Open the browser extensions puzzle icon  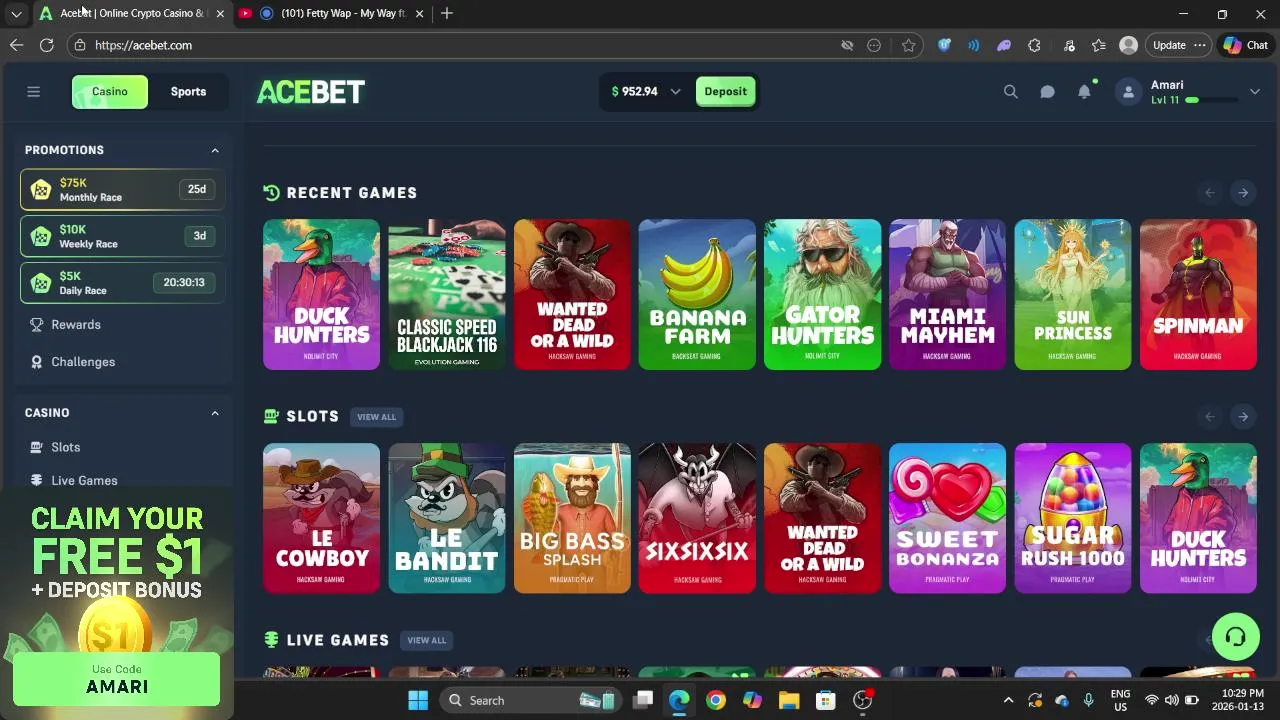pos(1034,45)
